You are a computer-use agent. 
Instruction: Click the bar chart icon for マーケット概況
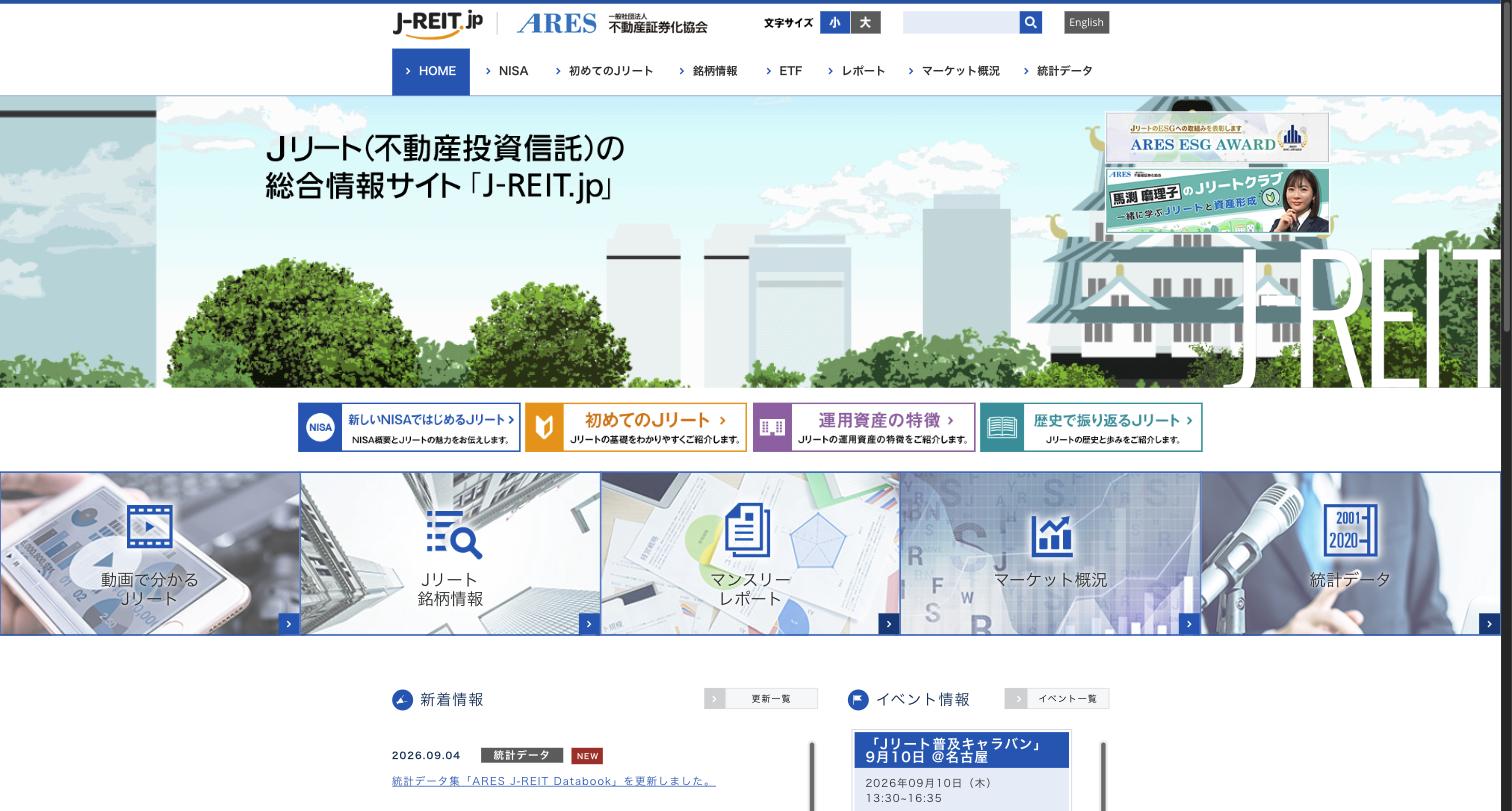pyautogui.click(x=1051, y=535)
